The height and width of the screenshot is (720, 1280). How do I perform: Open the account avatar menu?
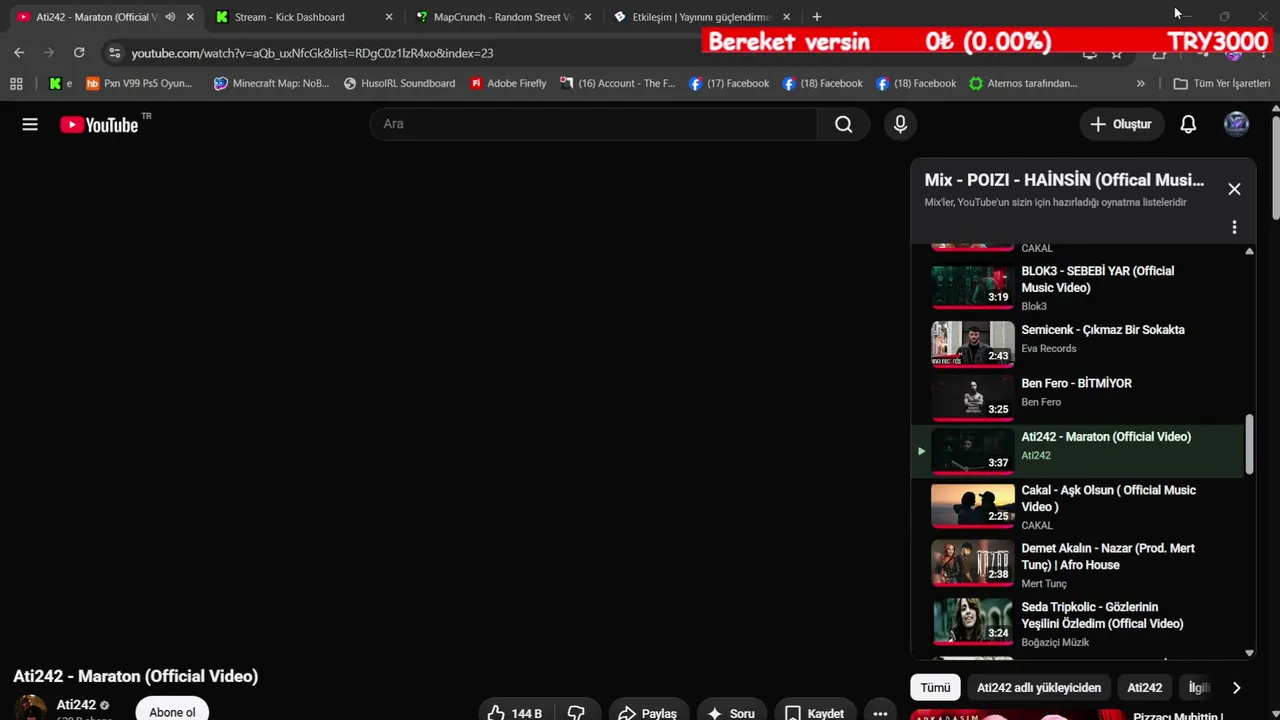tap(1236, 124)
